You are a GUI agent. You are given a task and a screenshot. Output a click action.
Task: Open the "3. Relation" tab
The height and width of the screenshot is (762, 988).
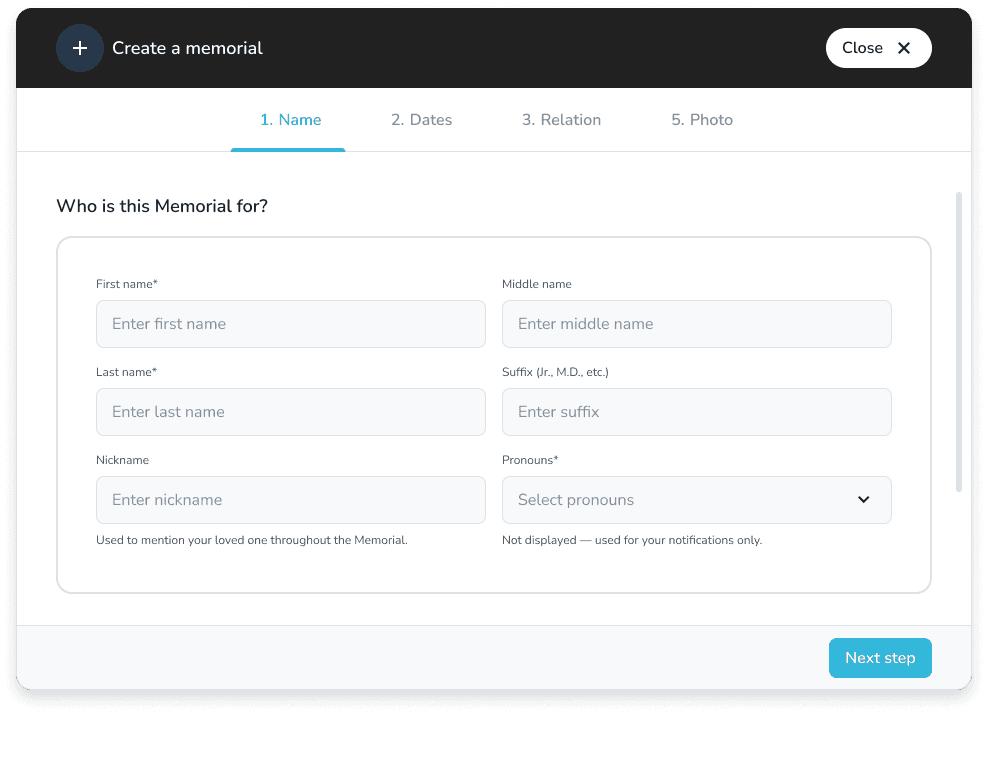pyautogui.click(x=561, y=119)
